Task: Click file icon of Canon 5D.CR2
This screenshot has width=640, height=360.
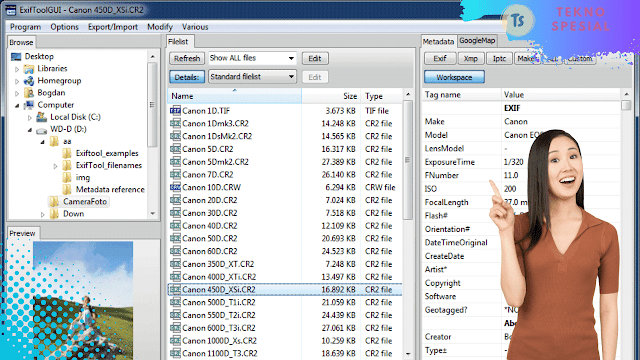Action: click(175, 149)
